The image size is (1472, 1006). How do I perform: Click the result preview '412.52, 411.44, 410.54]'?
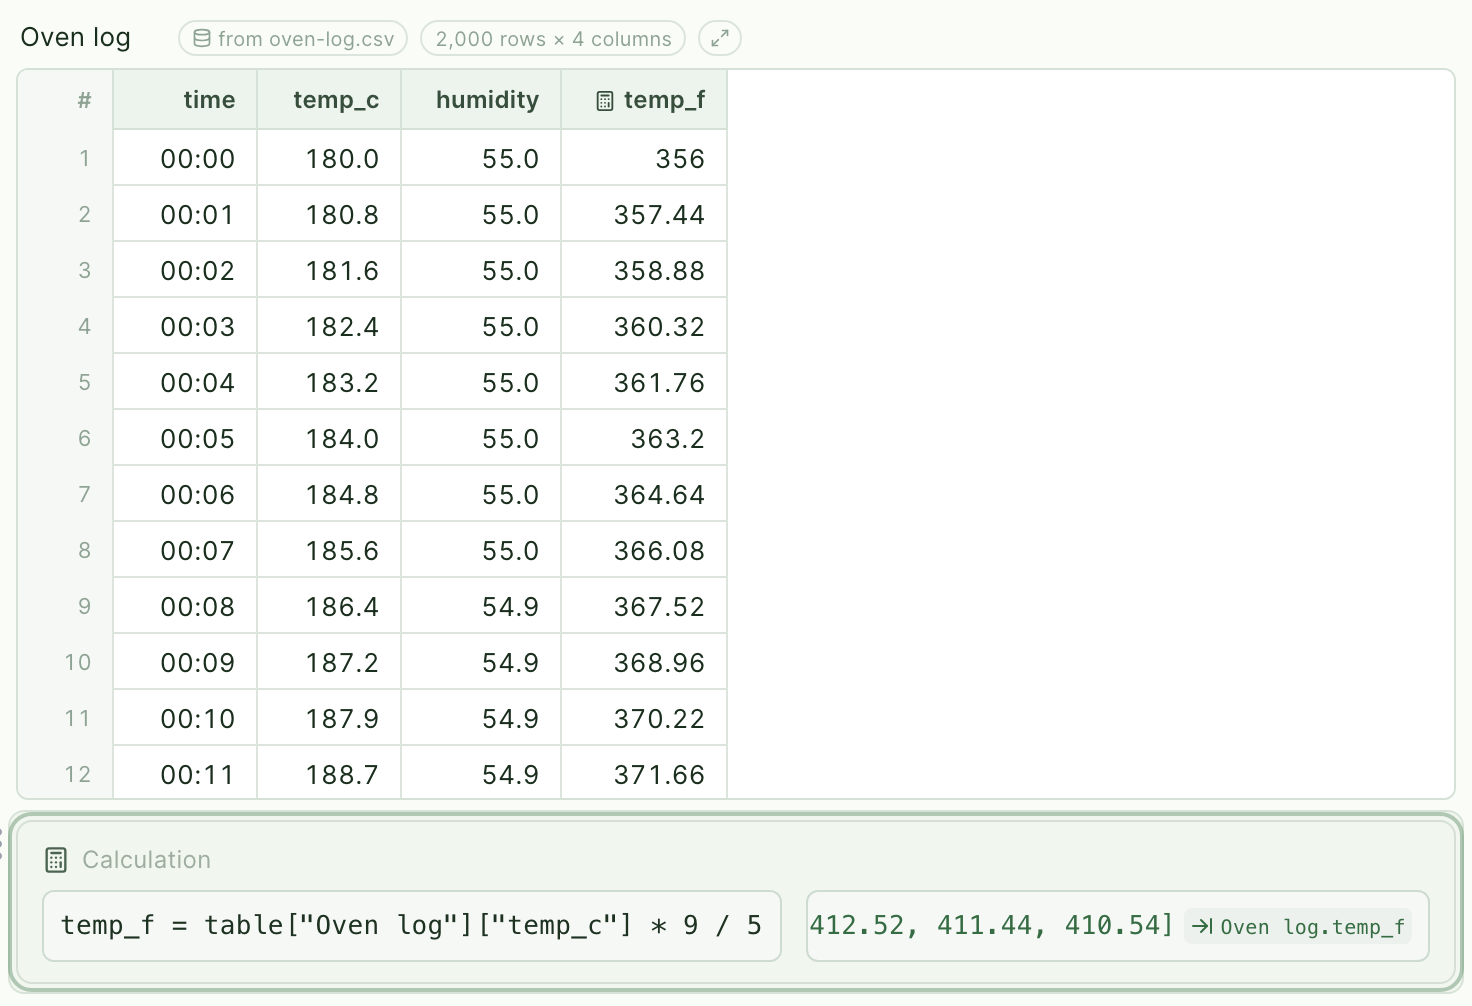tap(991, 925)
